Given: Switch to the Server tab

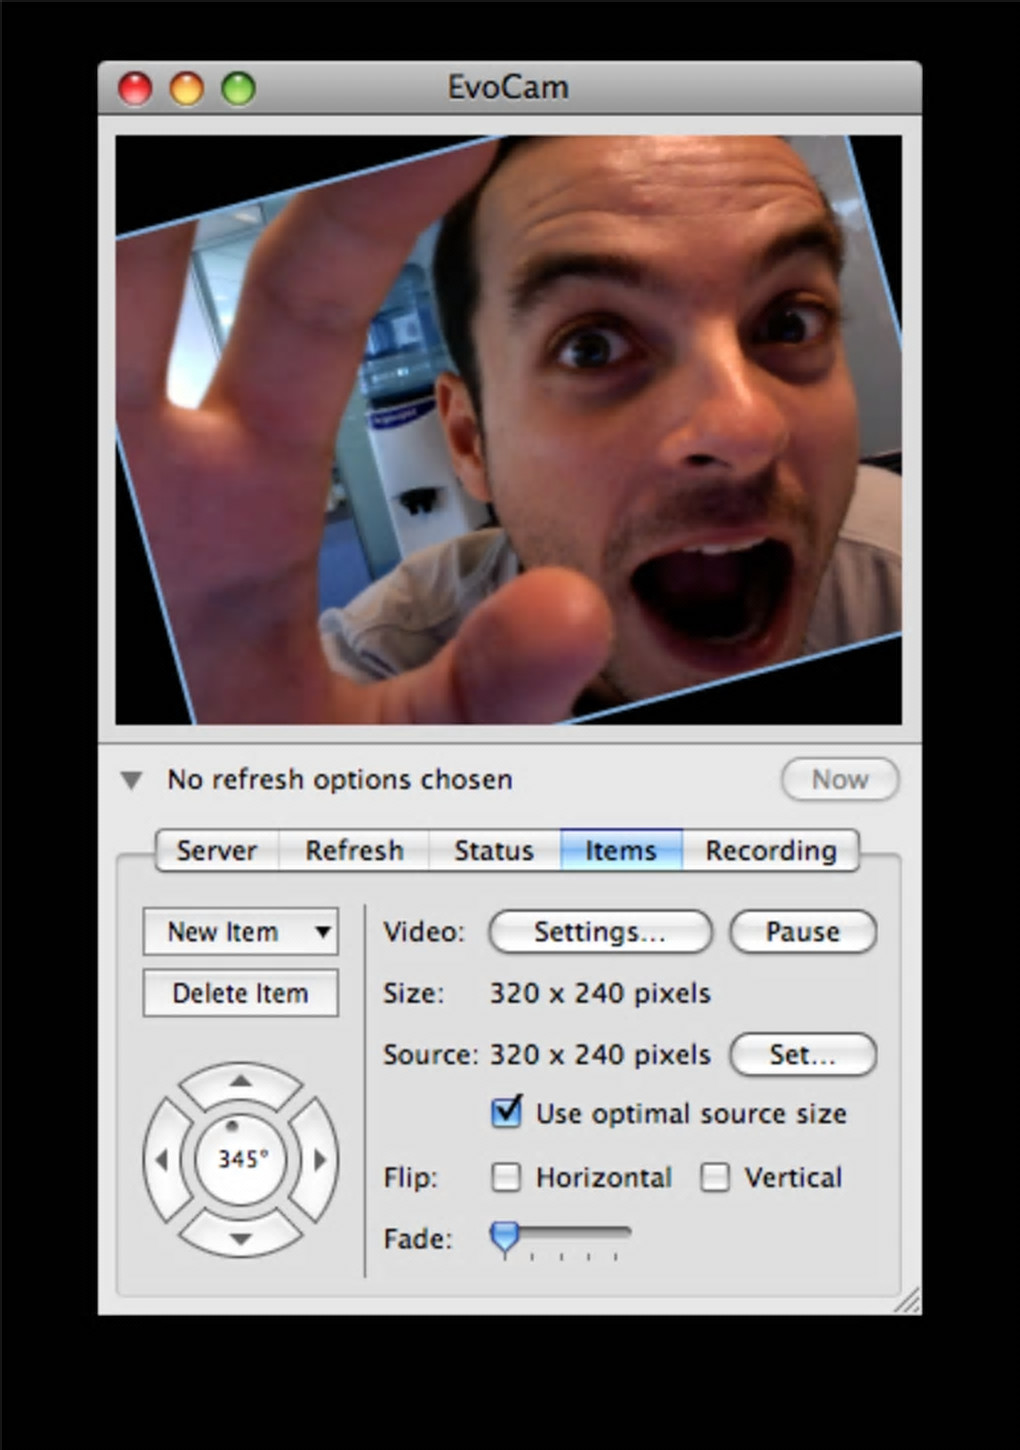Looking at the screenshot, I should tap(217, 850).
